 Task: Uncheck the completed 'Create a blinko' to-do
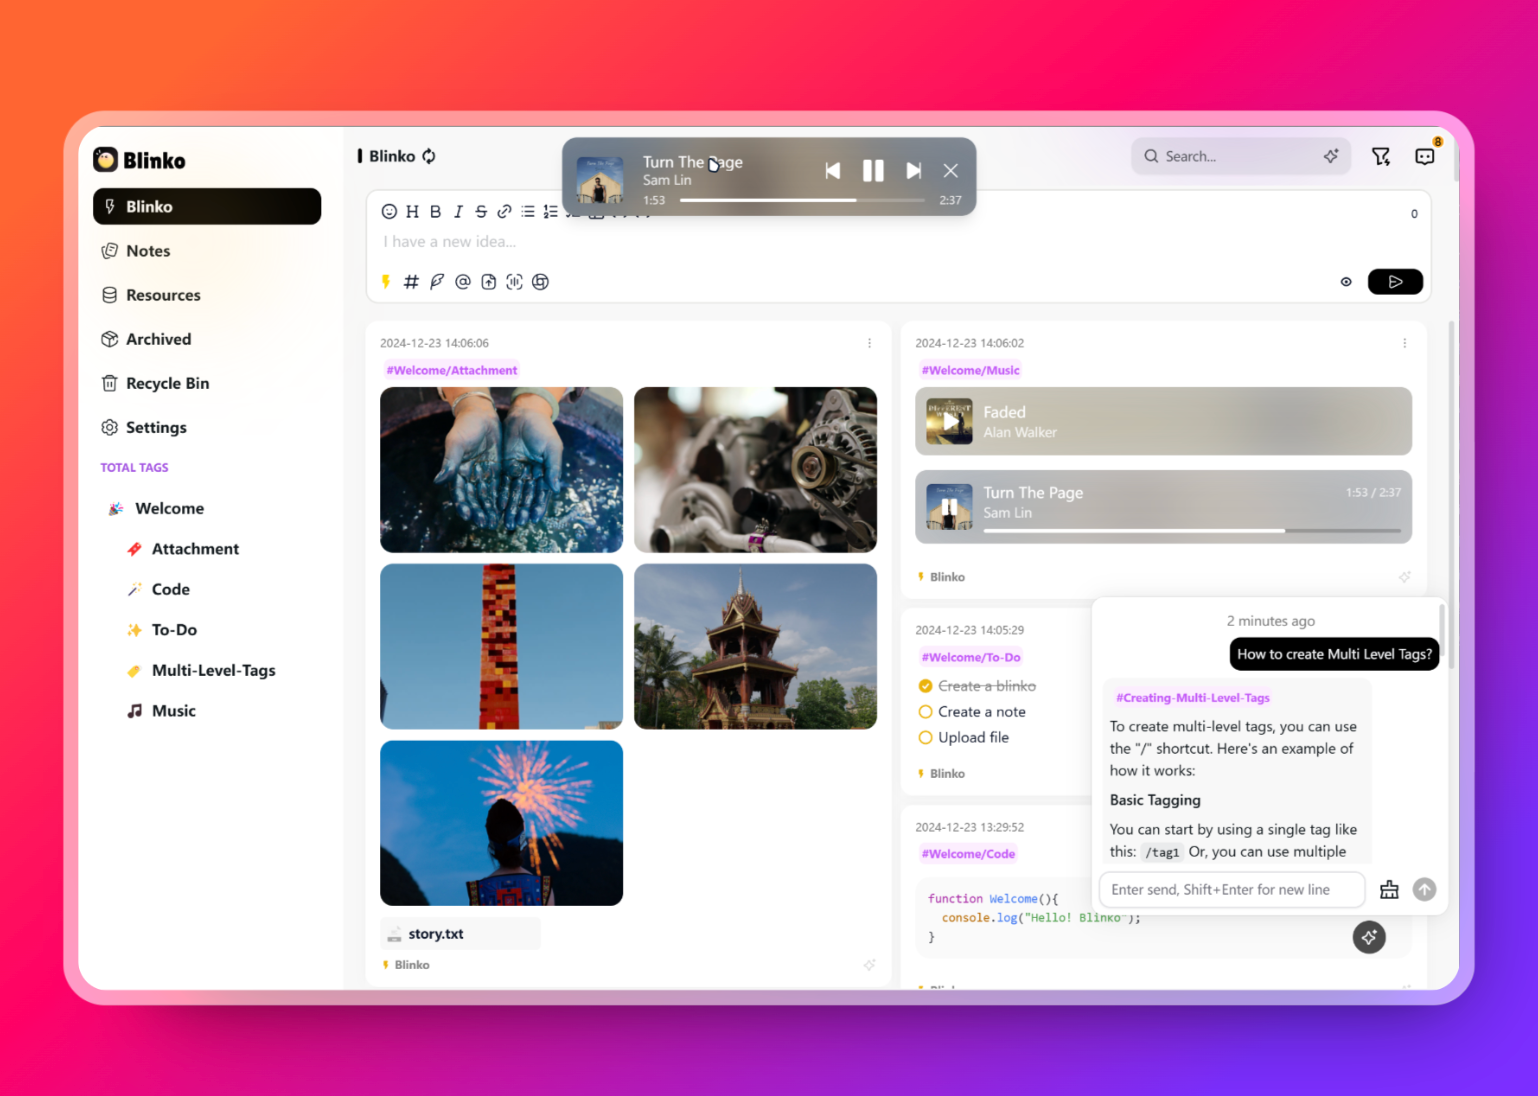925,686
